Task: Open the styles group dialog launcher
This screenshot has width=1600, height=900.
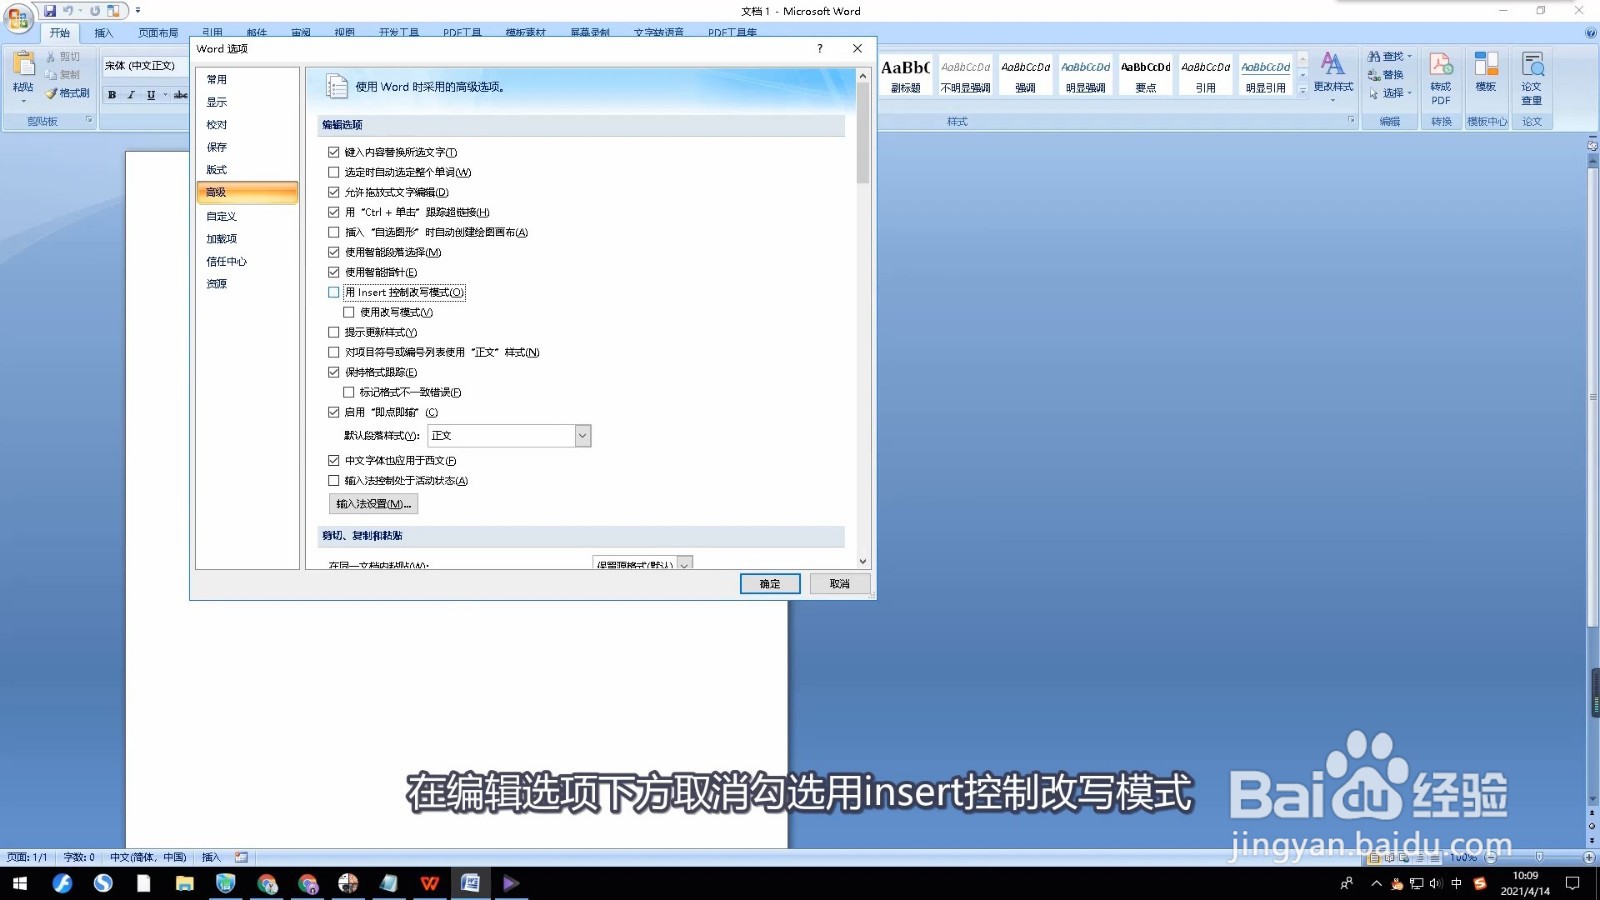Action: (x=1351, y=120)
